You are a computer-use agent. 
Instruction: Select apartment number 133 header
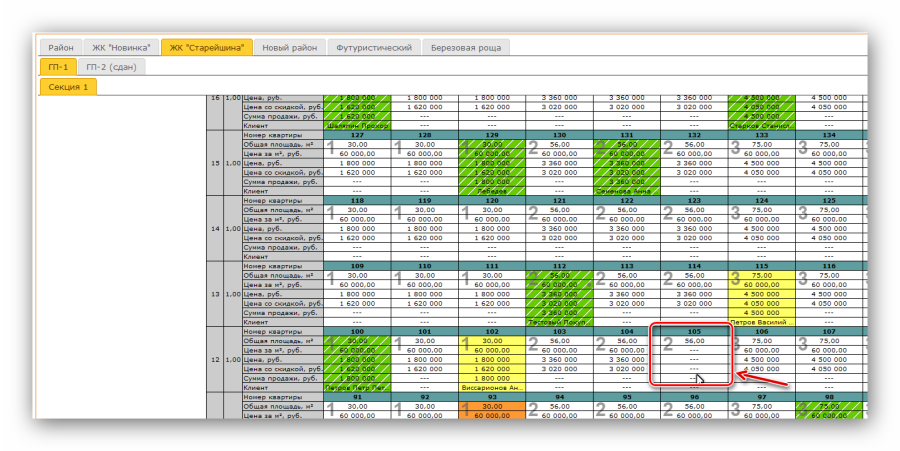coord(761,135)
